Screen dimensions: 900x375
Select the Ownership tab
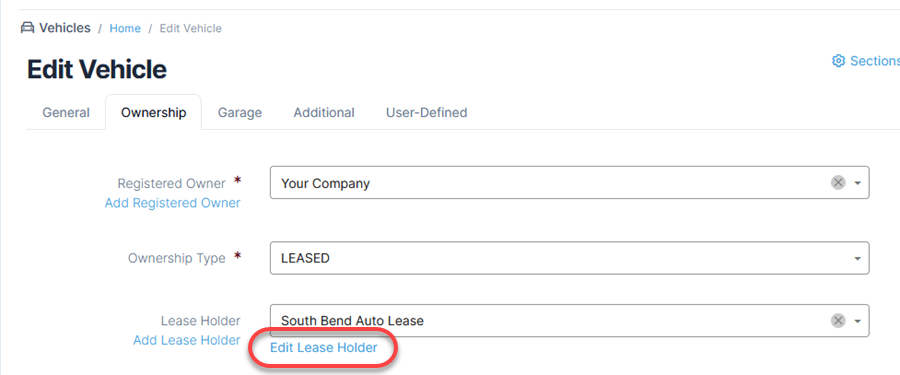(153, 113)
